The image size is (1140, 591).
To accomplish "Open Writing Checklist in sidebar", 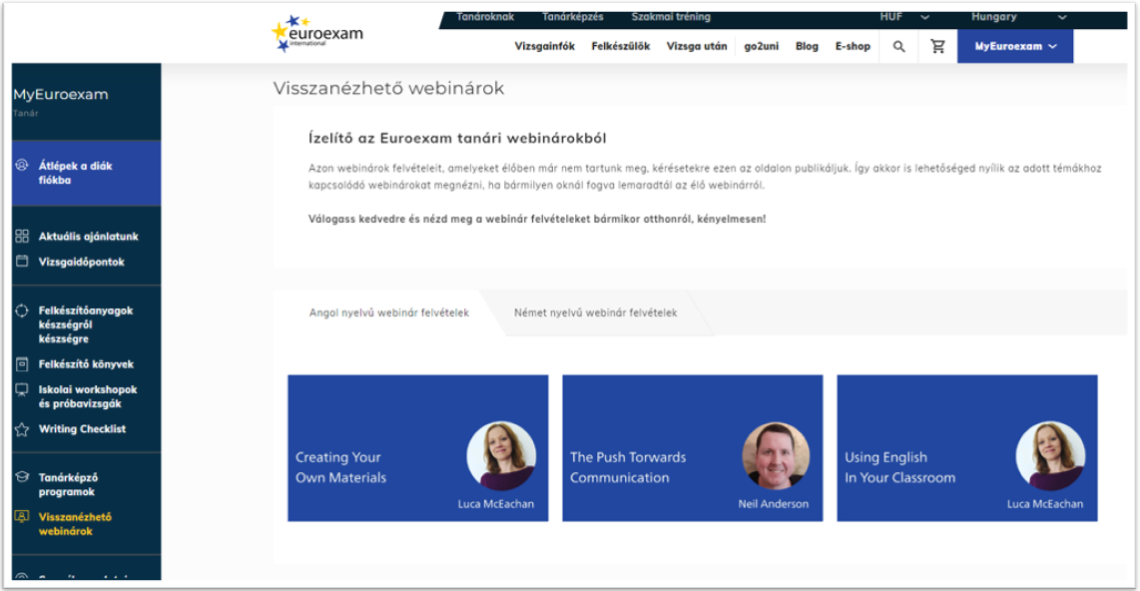I will (x=82, y=429).
